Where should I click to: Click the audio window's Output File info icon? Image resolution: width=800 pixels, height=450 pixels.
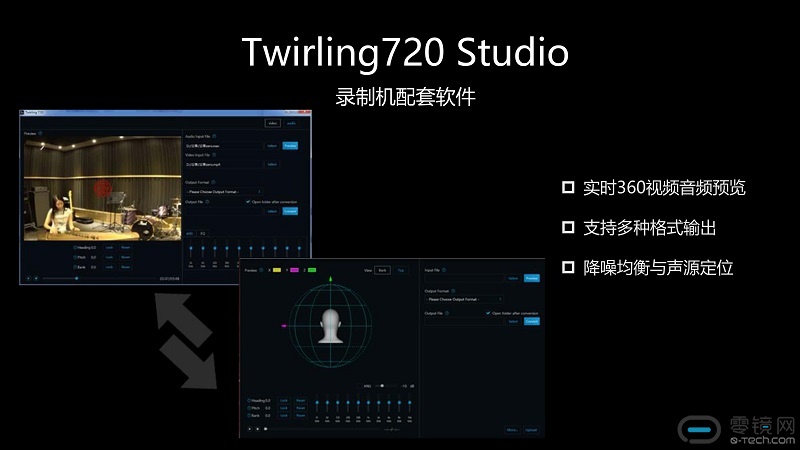click(x=447, y=313)
